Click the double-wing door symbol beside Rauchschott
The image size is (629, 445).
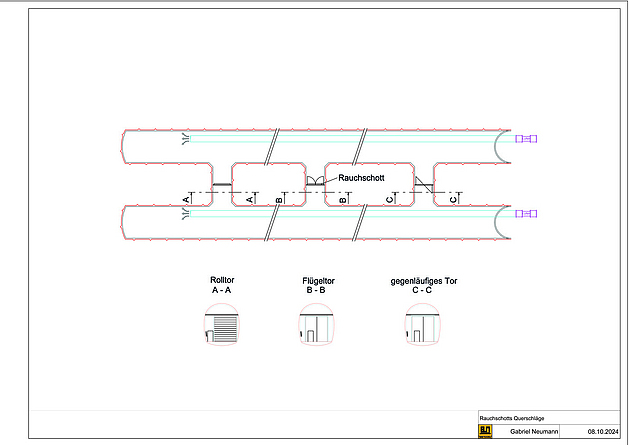point(315,181)
